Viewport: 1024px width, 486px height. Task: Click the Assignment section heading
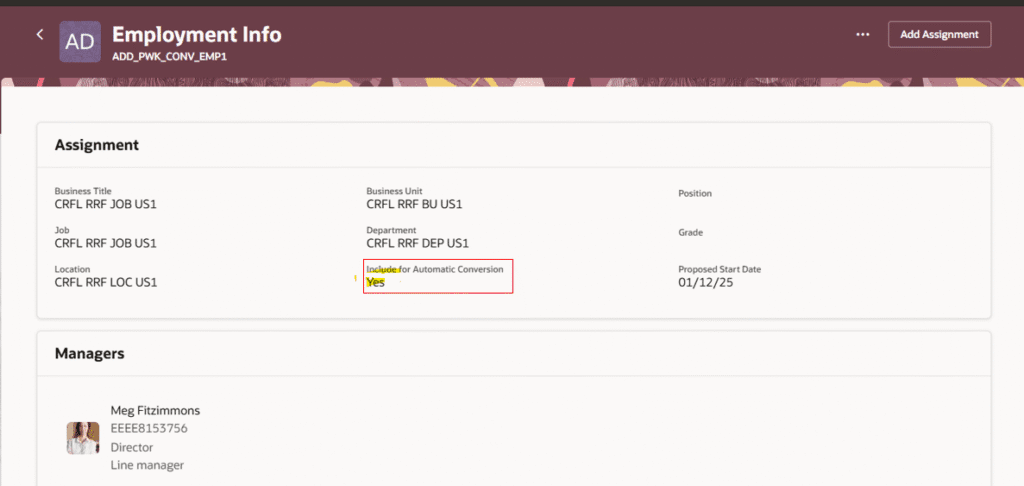97,145
